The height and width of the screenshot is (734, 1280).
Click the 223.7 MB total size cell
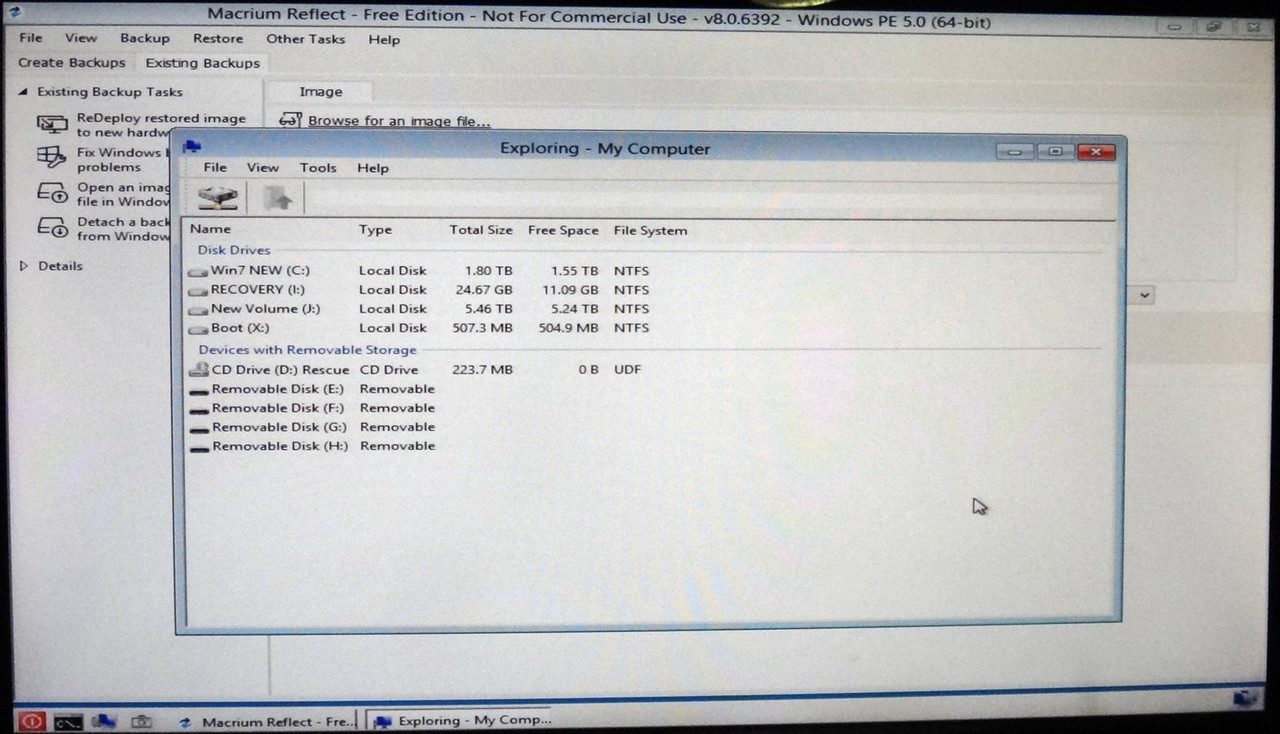[x=483, y=370]
